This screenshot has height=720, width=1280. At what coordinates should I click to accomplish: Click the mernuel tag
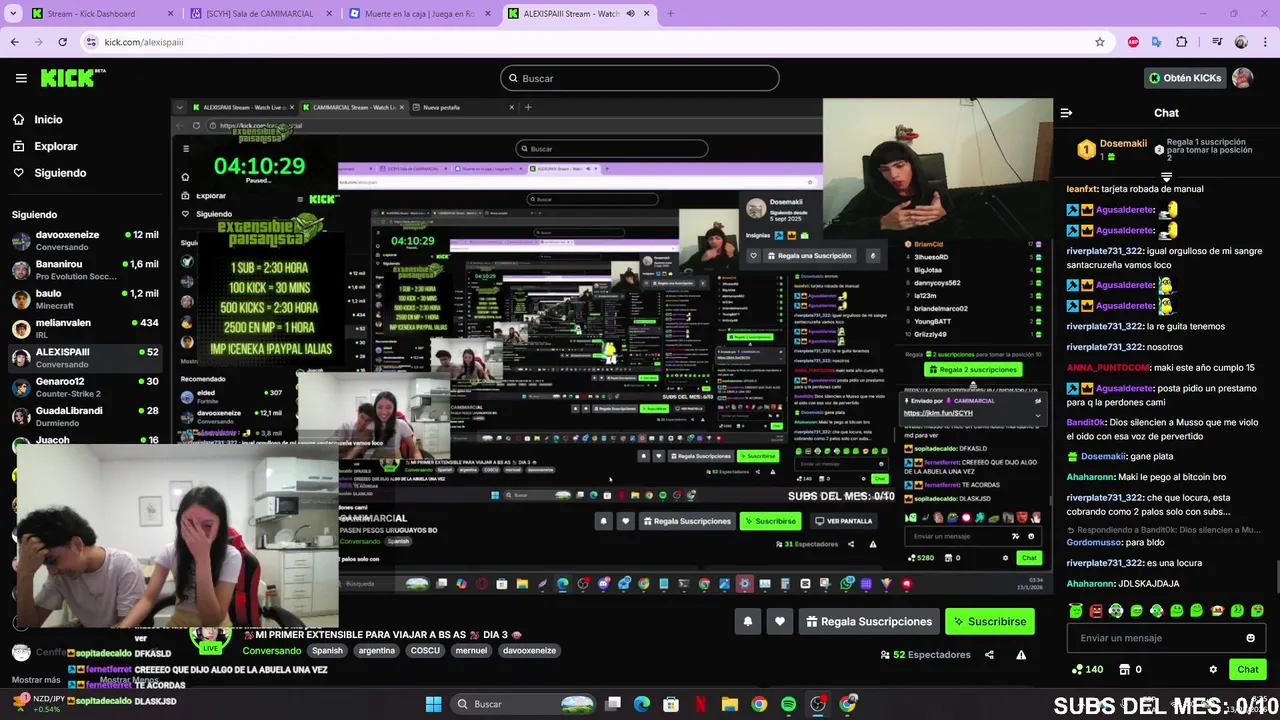[x=471, y=650]
